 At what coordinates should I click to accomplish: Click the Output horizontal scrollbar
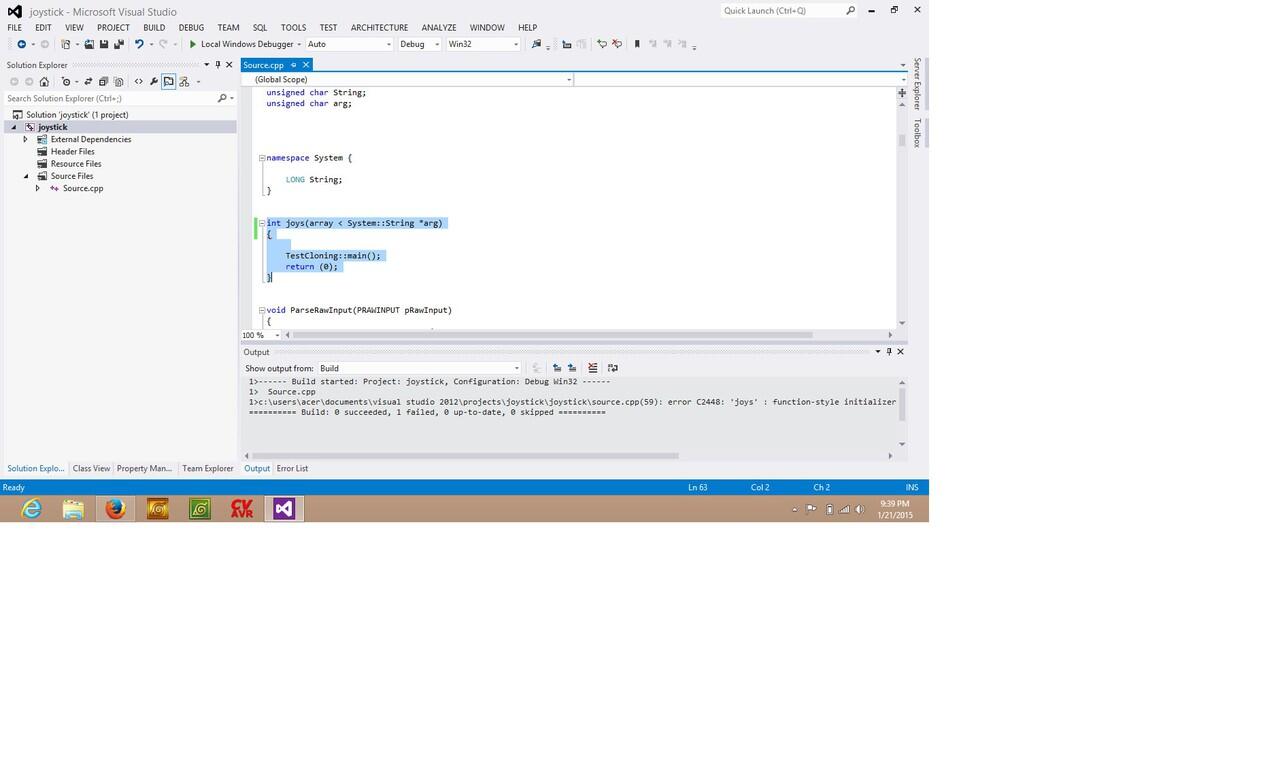465,456
